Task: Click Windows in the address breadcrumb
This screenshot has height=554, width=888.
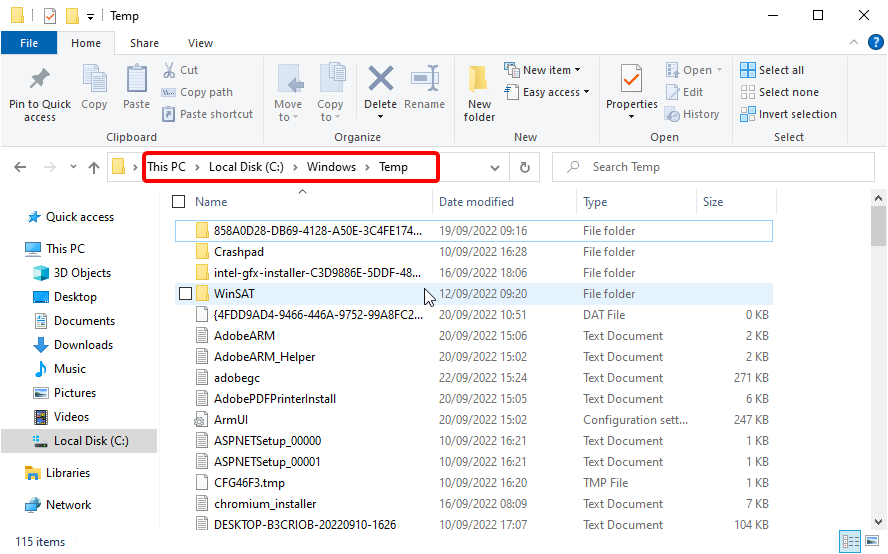Action: coord(331,167)
